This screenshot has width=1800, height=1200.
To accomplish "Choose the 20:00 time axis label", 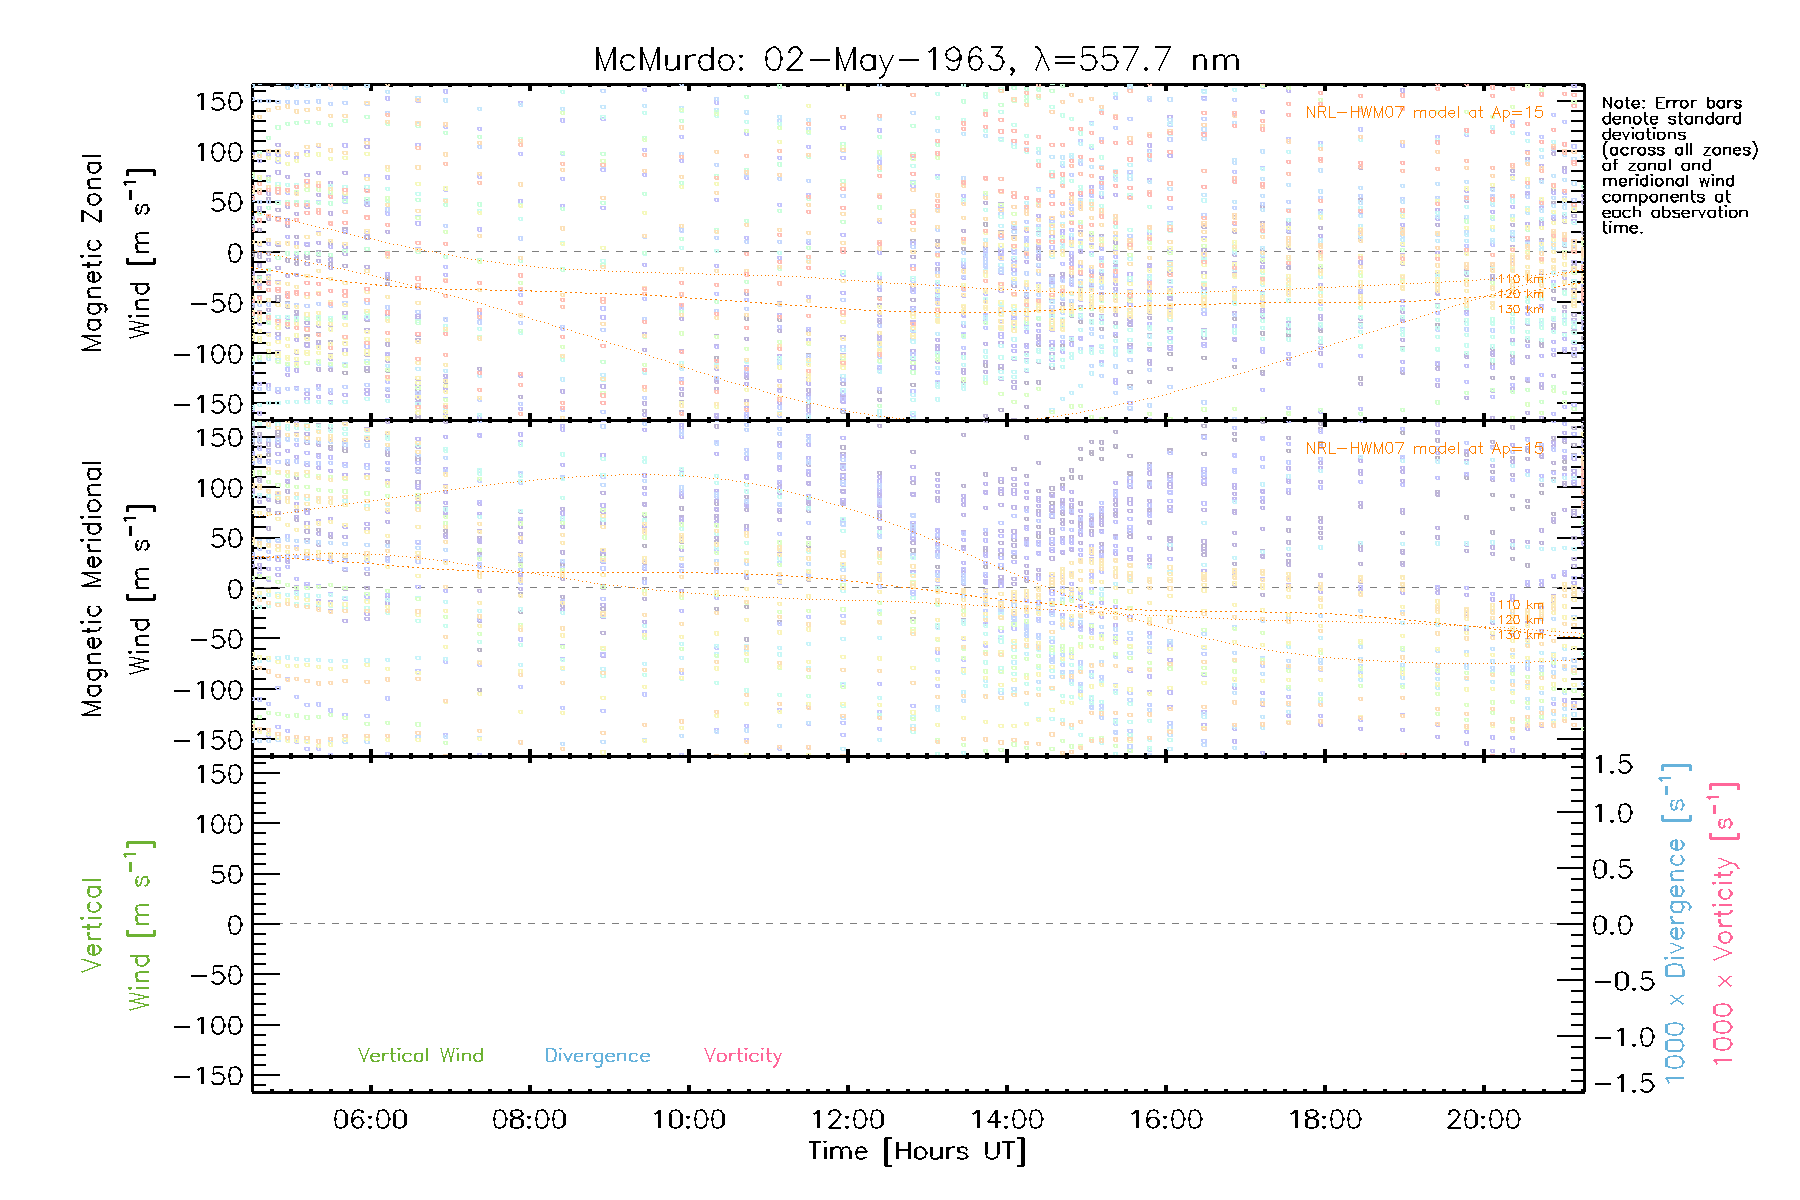I will pyautogui.click(x=1483, y=1119).
